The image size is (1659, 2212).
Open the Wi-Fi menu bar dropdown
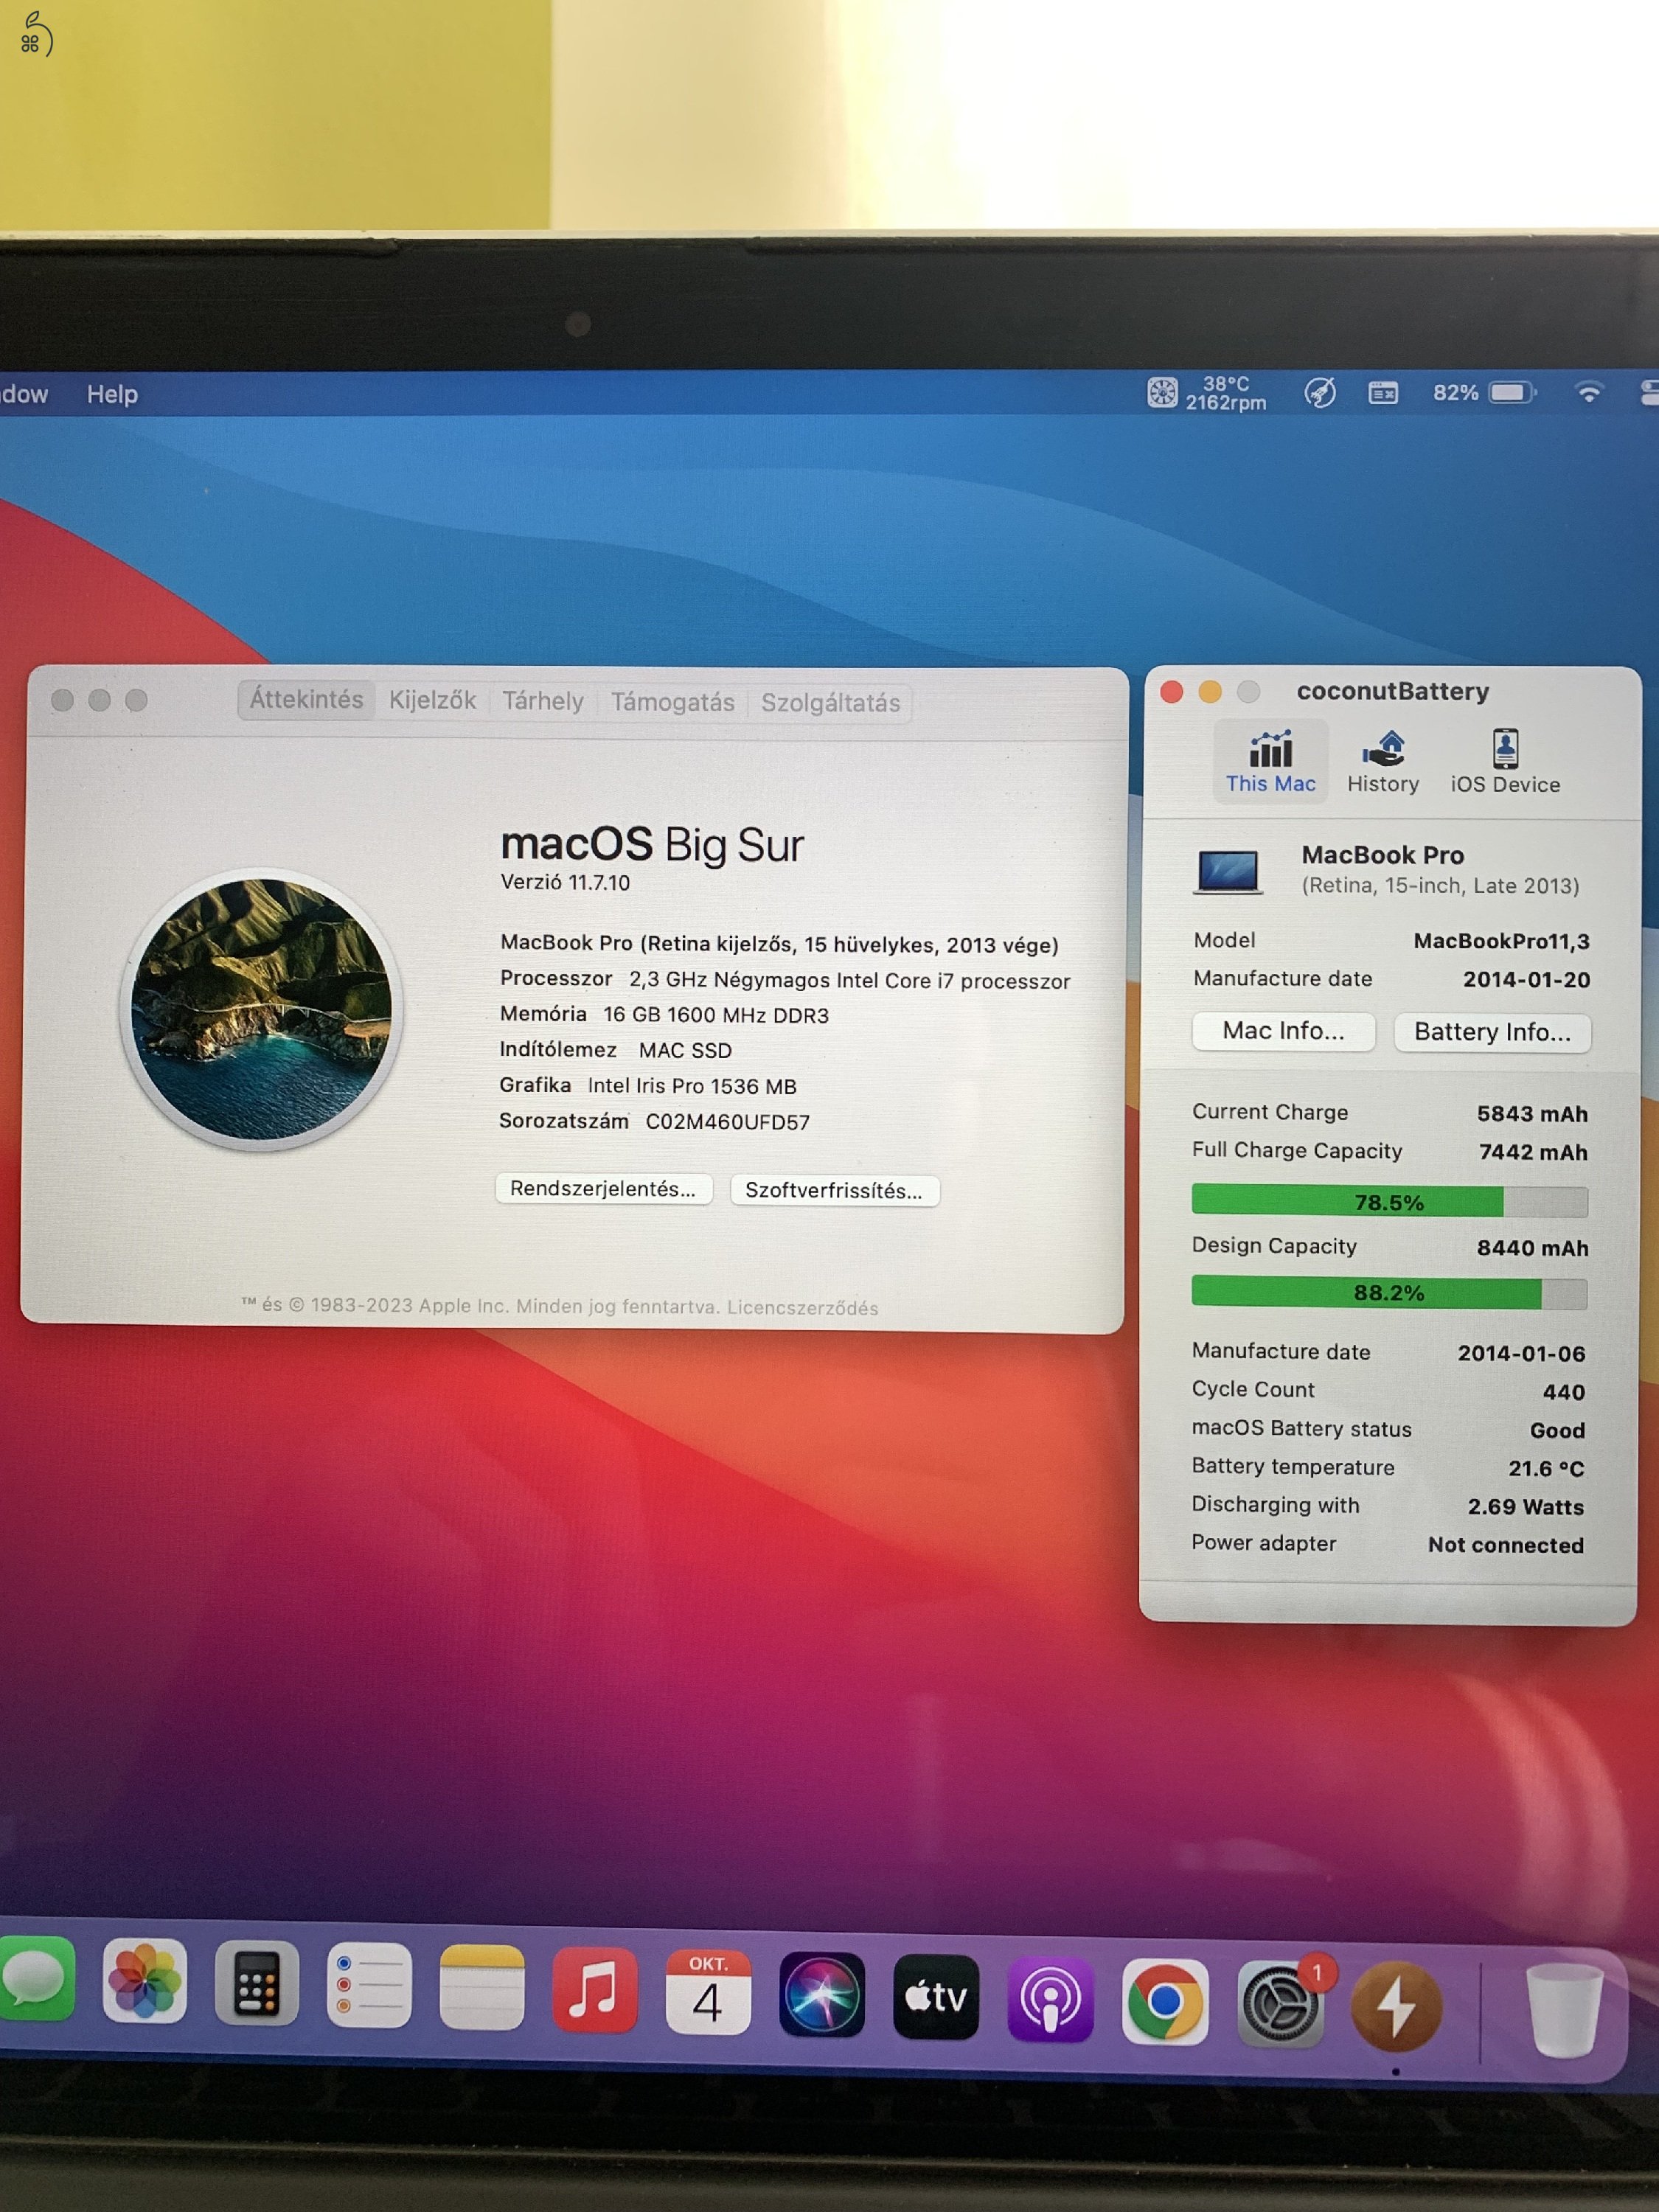click(1588, 393)
